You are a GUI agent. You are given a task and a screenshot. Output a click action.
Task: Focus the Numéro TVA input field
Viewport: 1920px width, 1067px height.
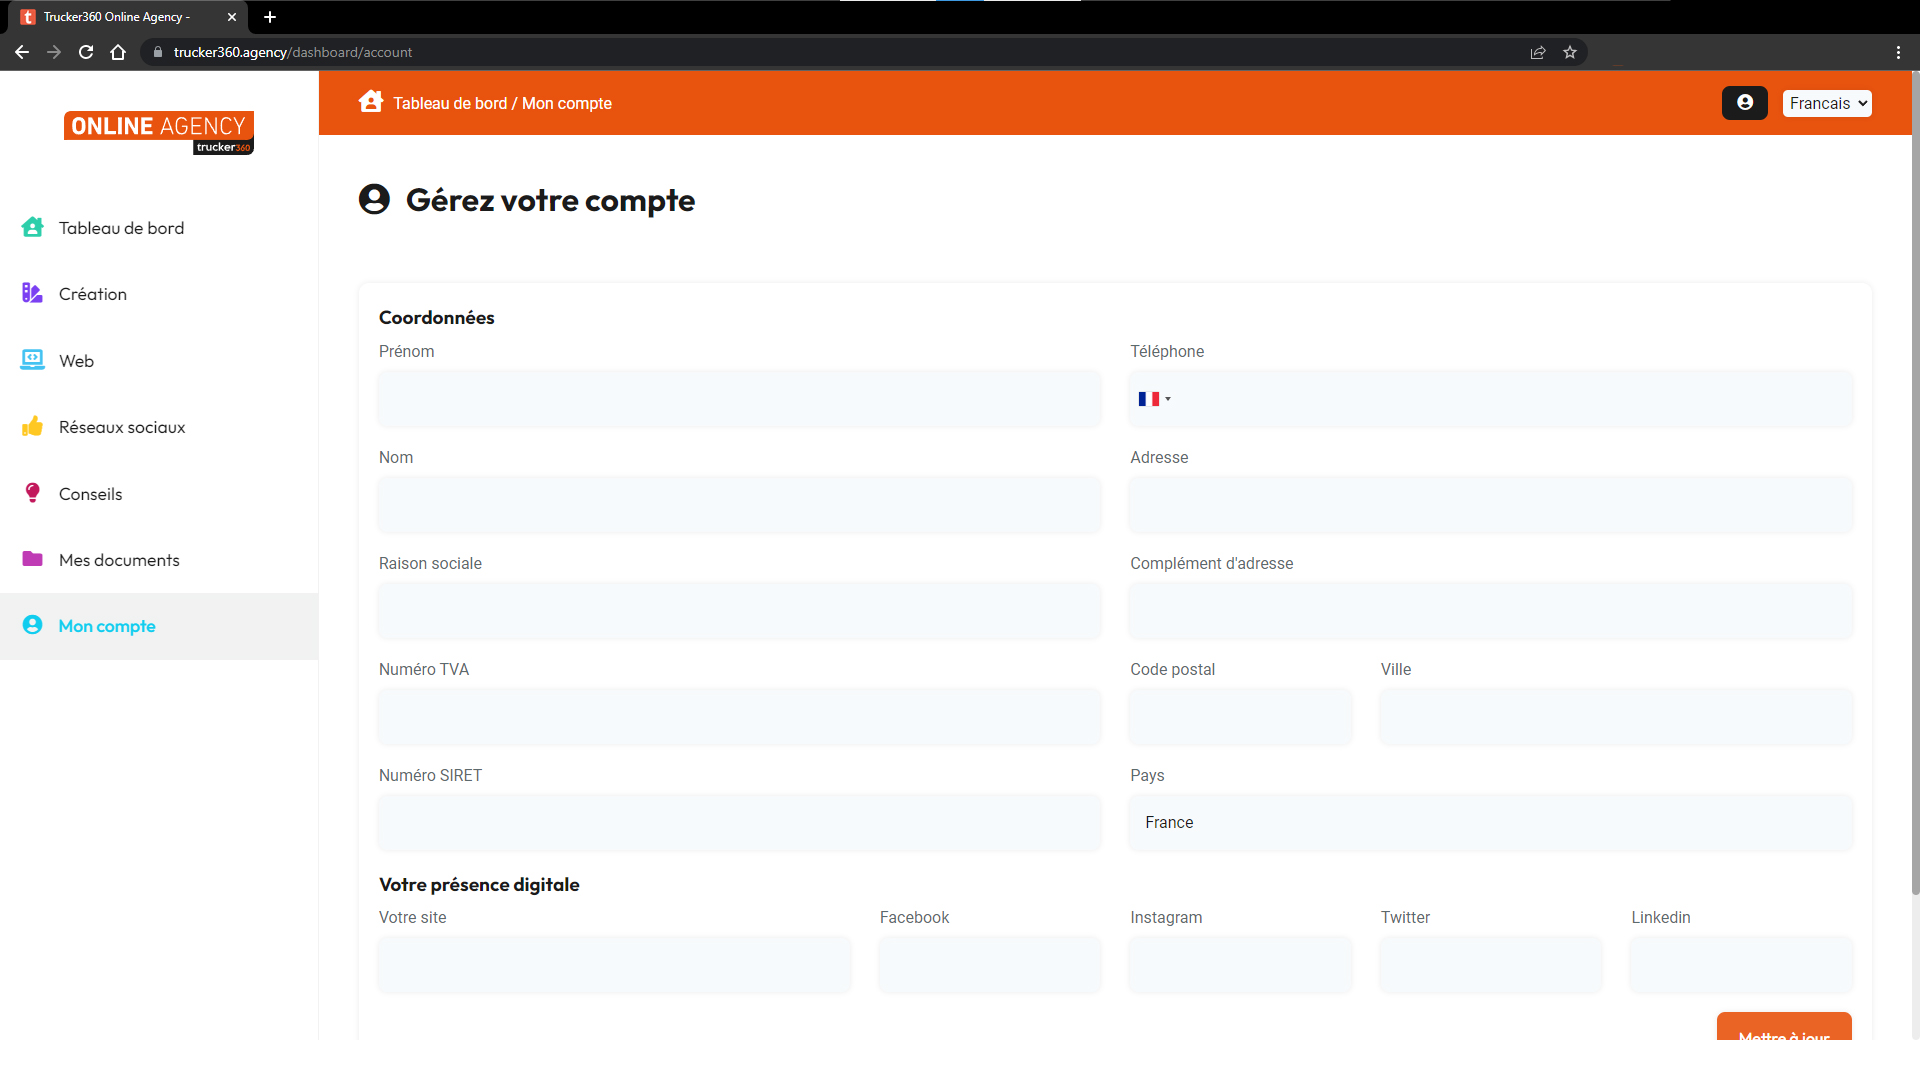tap(740, 717)
